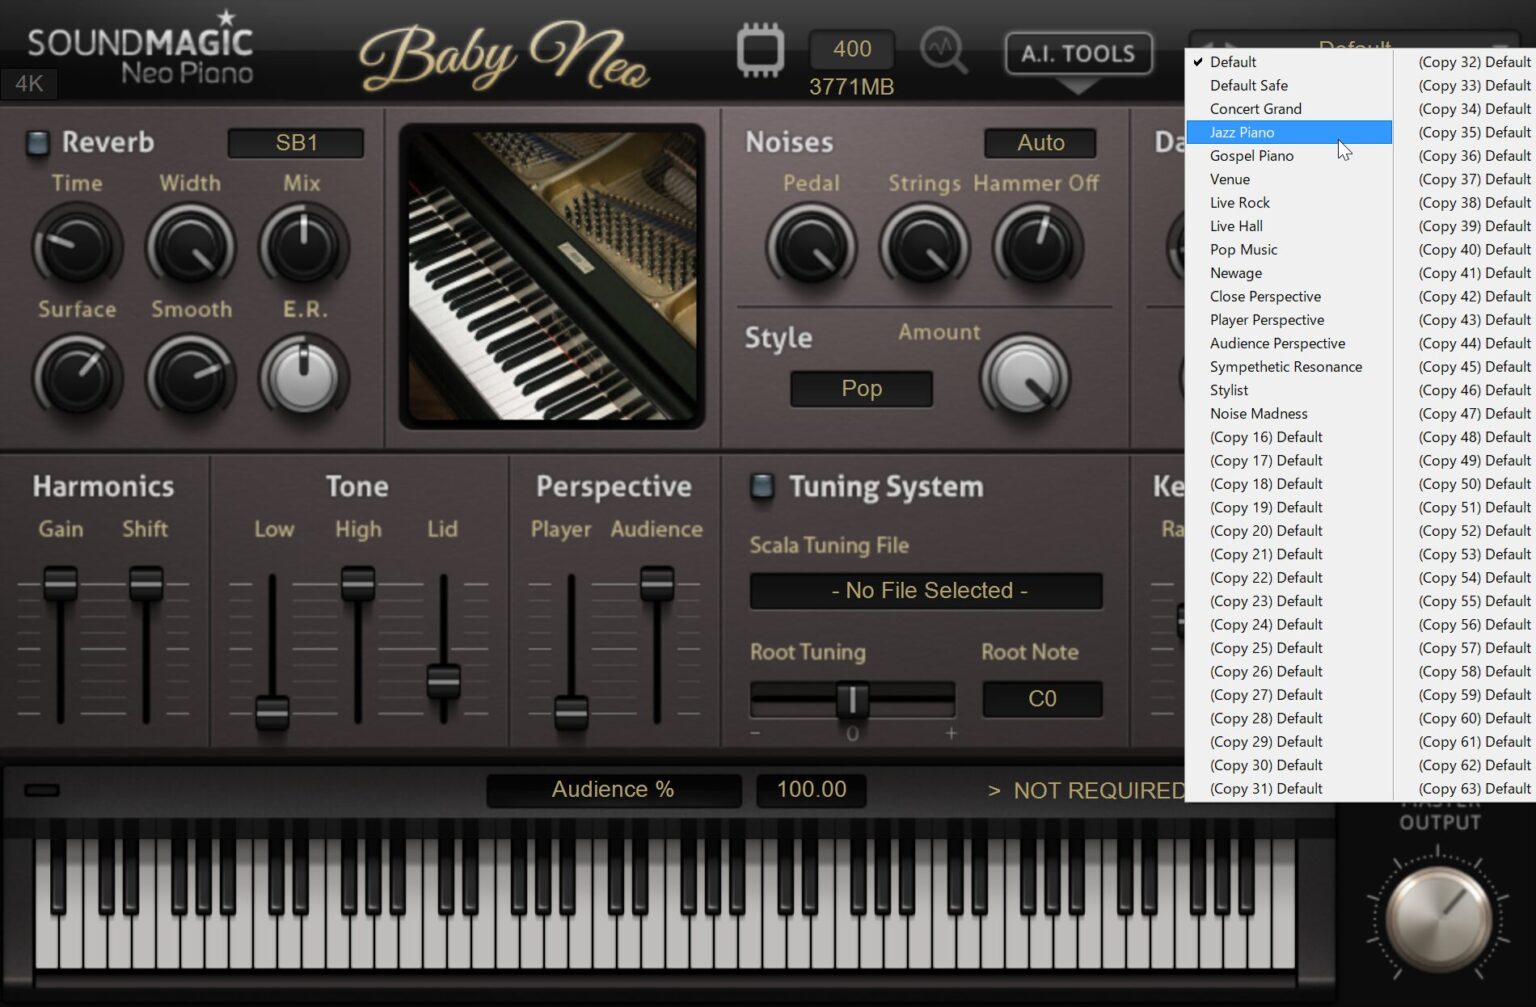The height and width of the screenshot is (1007, 1536).
Task: Choose the Concert Grand preset
Action: [1255, 109]
